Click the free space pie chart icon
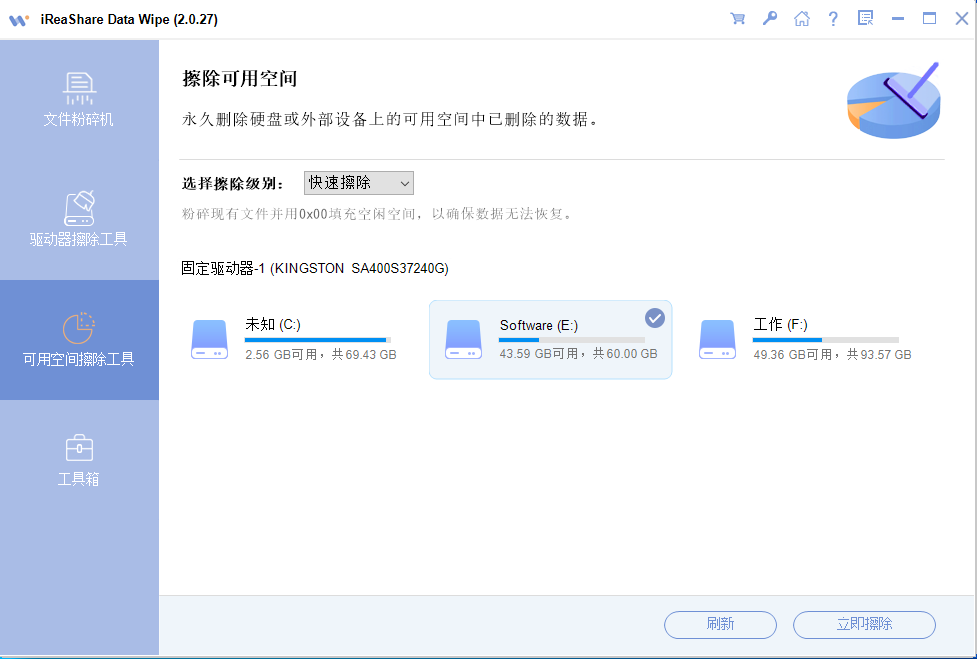 [79, 328]
